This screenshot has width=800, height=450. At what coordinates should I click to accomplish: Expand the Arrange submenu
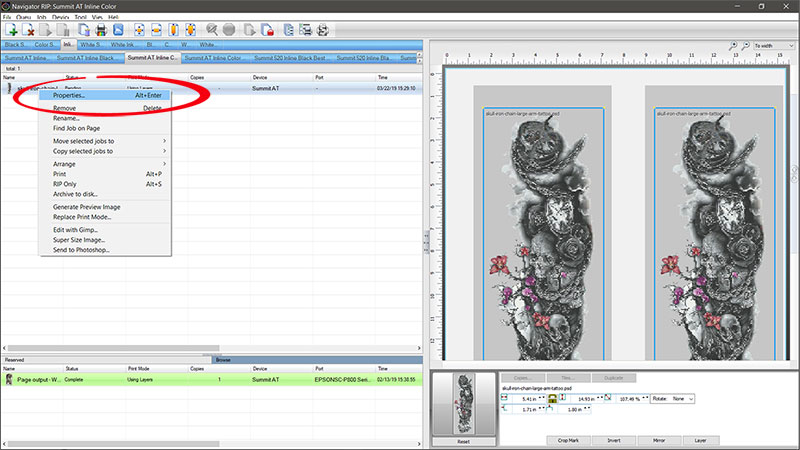tap(106, 164)
